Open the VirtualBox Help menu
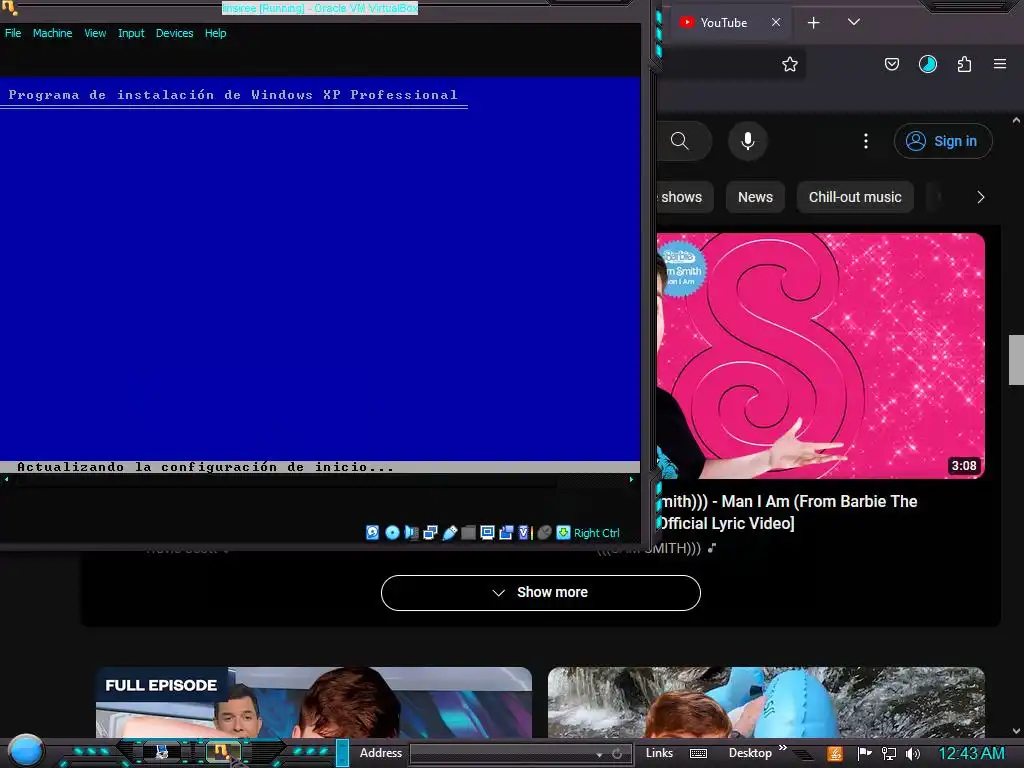Image resolution: width=1024 pixels, height=768 pixels. [216, 33]
